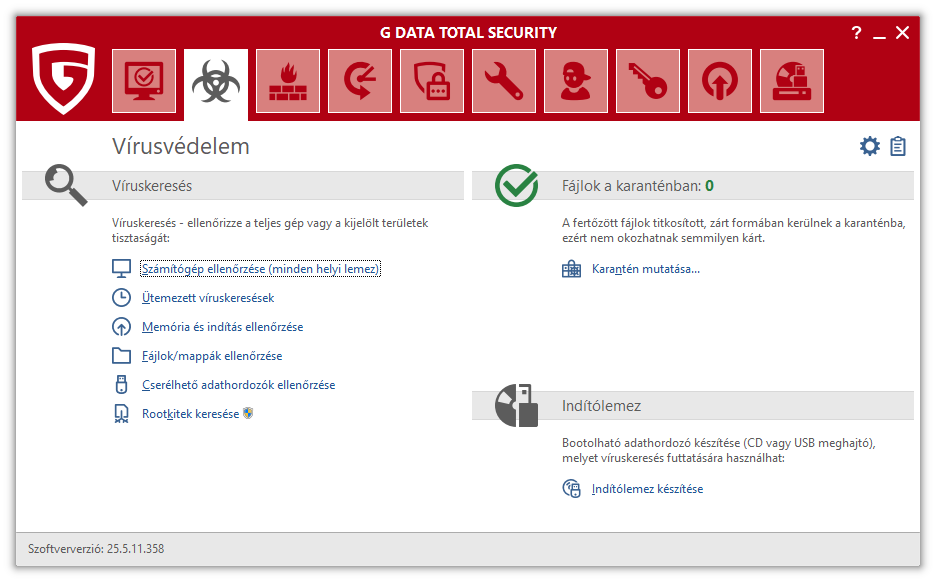Click the folder icon beside Fájlok/mappák
Image resolution: width=936 pixels, height=582 pixels.
[121, 356]
